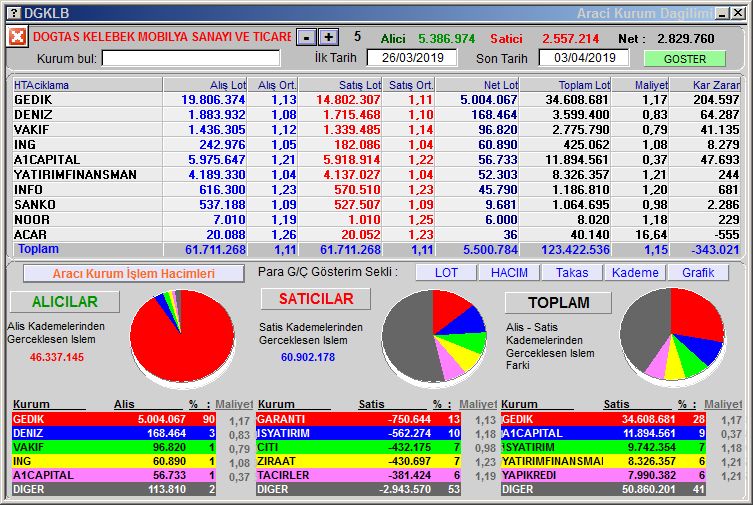753x505 pixels.
Task: Click the TOPLAM button
Action: coord(559,302)
